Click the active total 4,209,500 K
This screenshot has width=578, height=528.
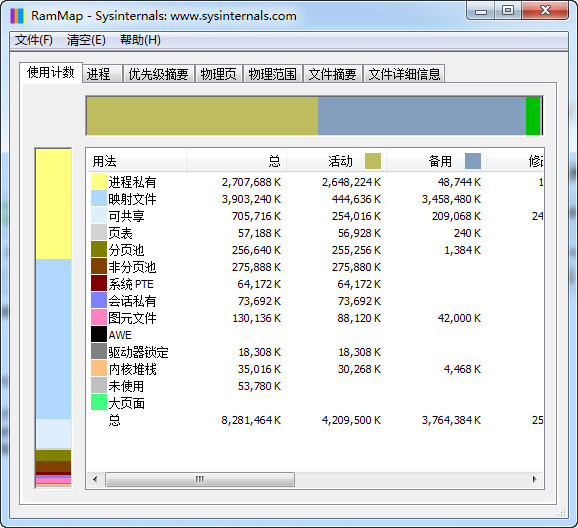pos(351,420)
